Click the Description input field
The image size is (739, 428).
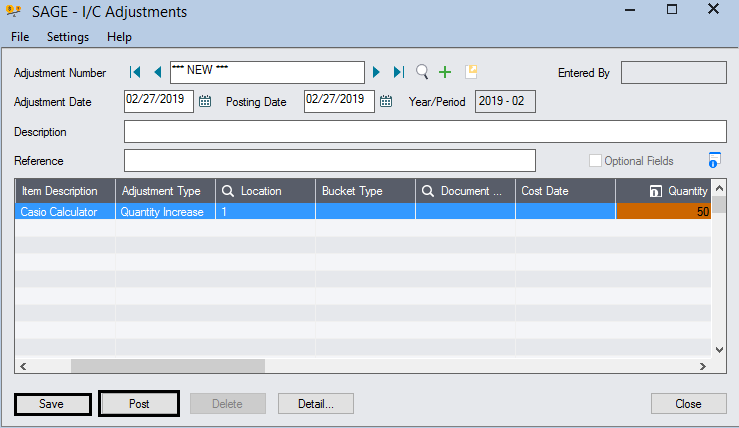[x=425, y=132]
